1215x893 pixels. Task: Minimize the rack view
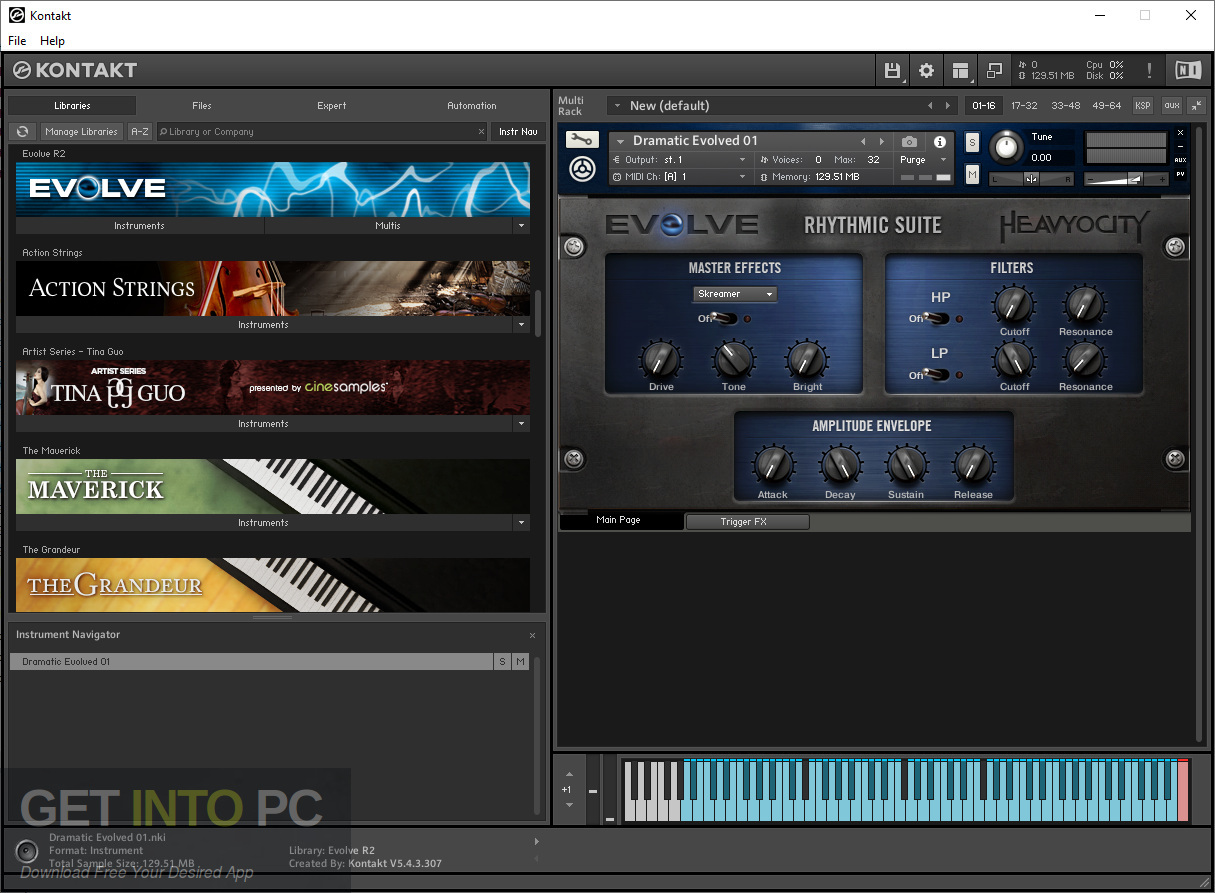(x=1196, y=105)
